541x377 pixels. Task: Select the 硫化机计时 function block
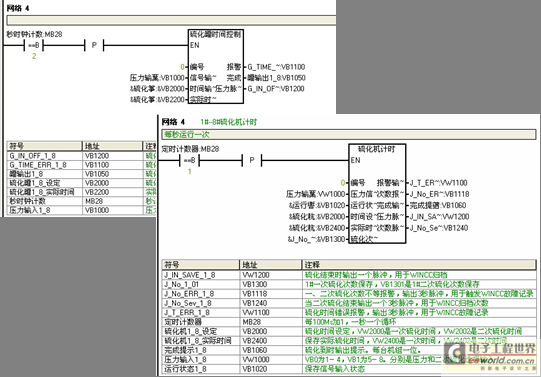377,194
